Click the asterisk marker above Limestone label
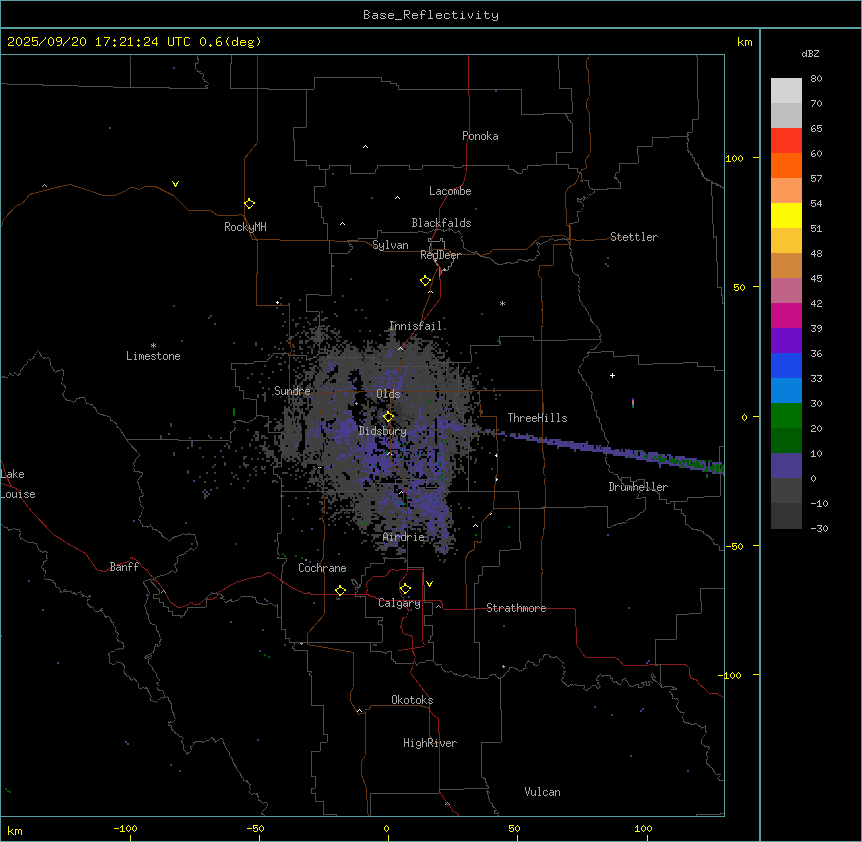Image resolution: width=862 pixels, height=842 pixels. click(153, 345)
